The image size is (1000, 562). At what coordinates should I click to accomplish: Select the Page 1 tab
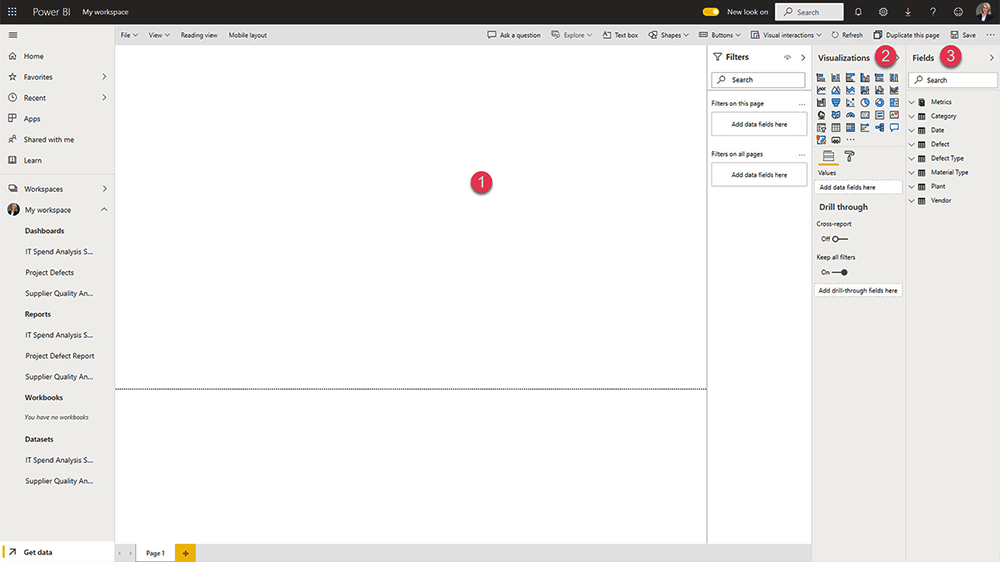(155, 553)
